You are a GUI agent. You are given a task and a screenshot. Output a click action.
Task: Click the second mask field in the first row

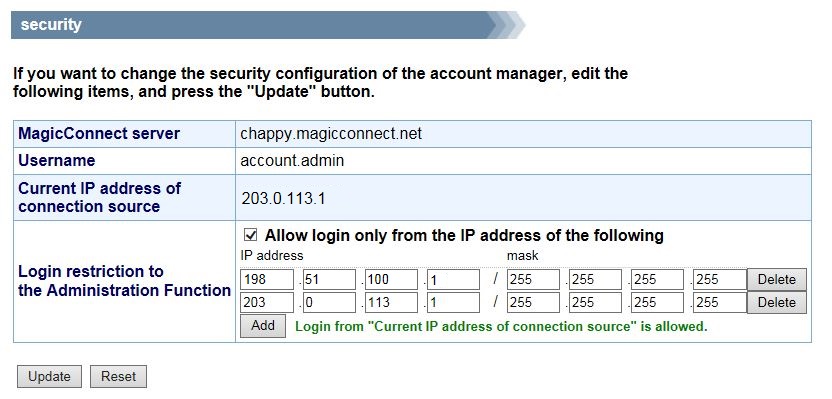click(595, 280)
